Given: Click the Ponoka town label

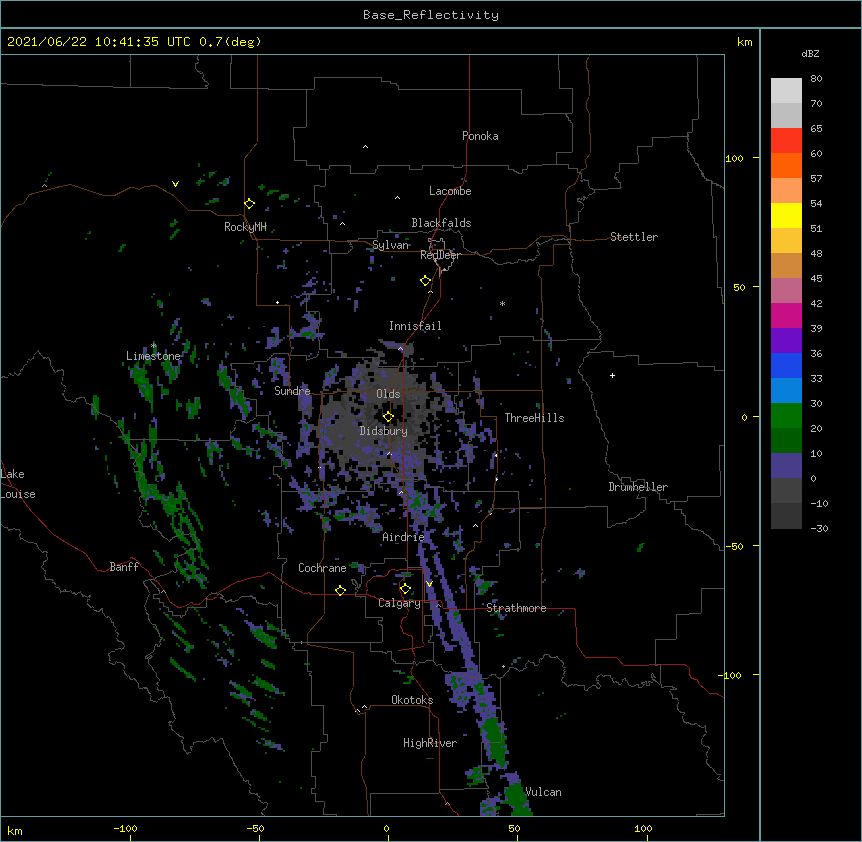Looking at the screenshot, I should 480,136.
